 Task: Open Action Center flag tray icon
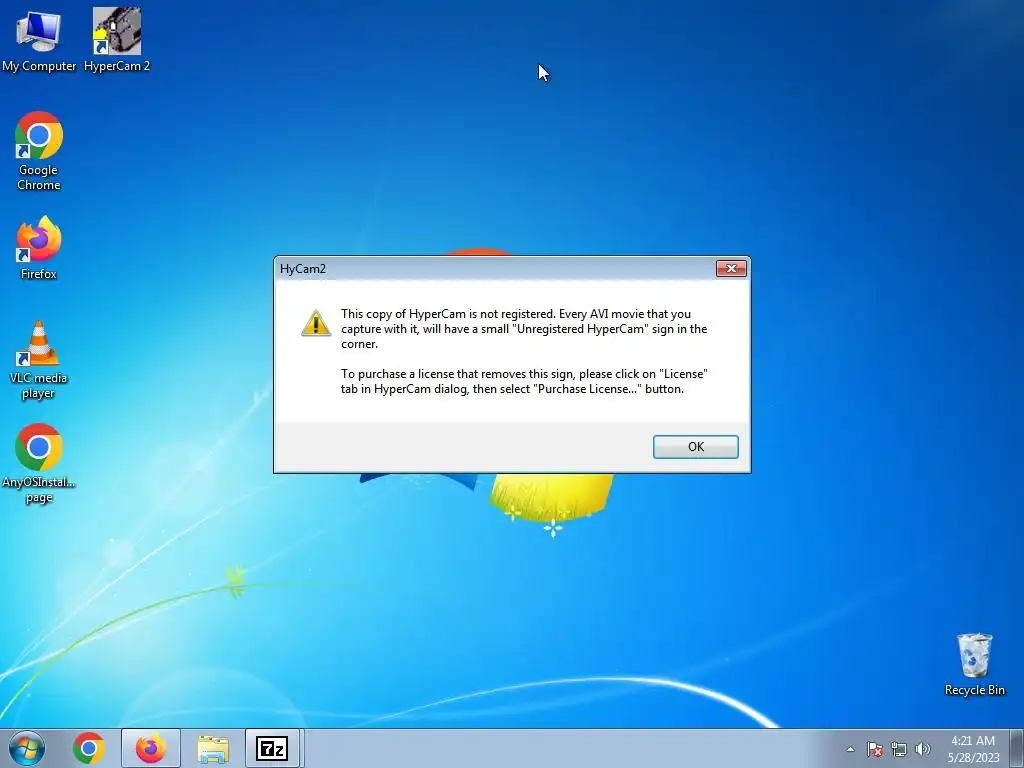point(875,749)
